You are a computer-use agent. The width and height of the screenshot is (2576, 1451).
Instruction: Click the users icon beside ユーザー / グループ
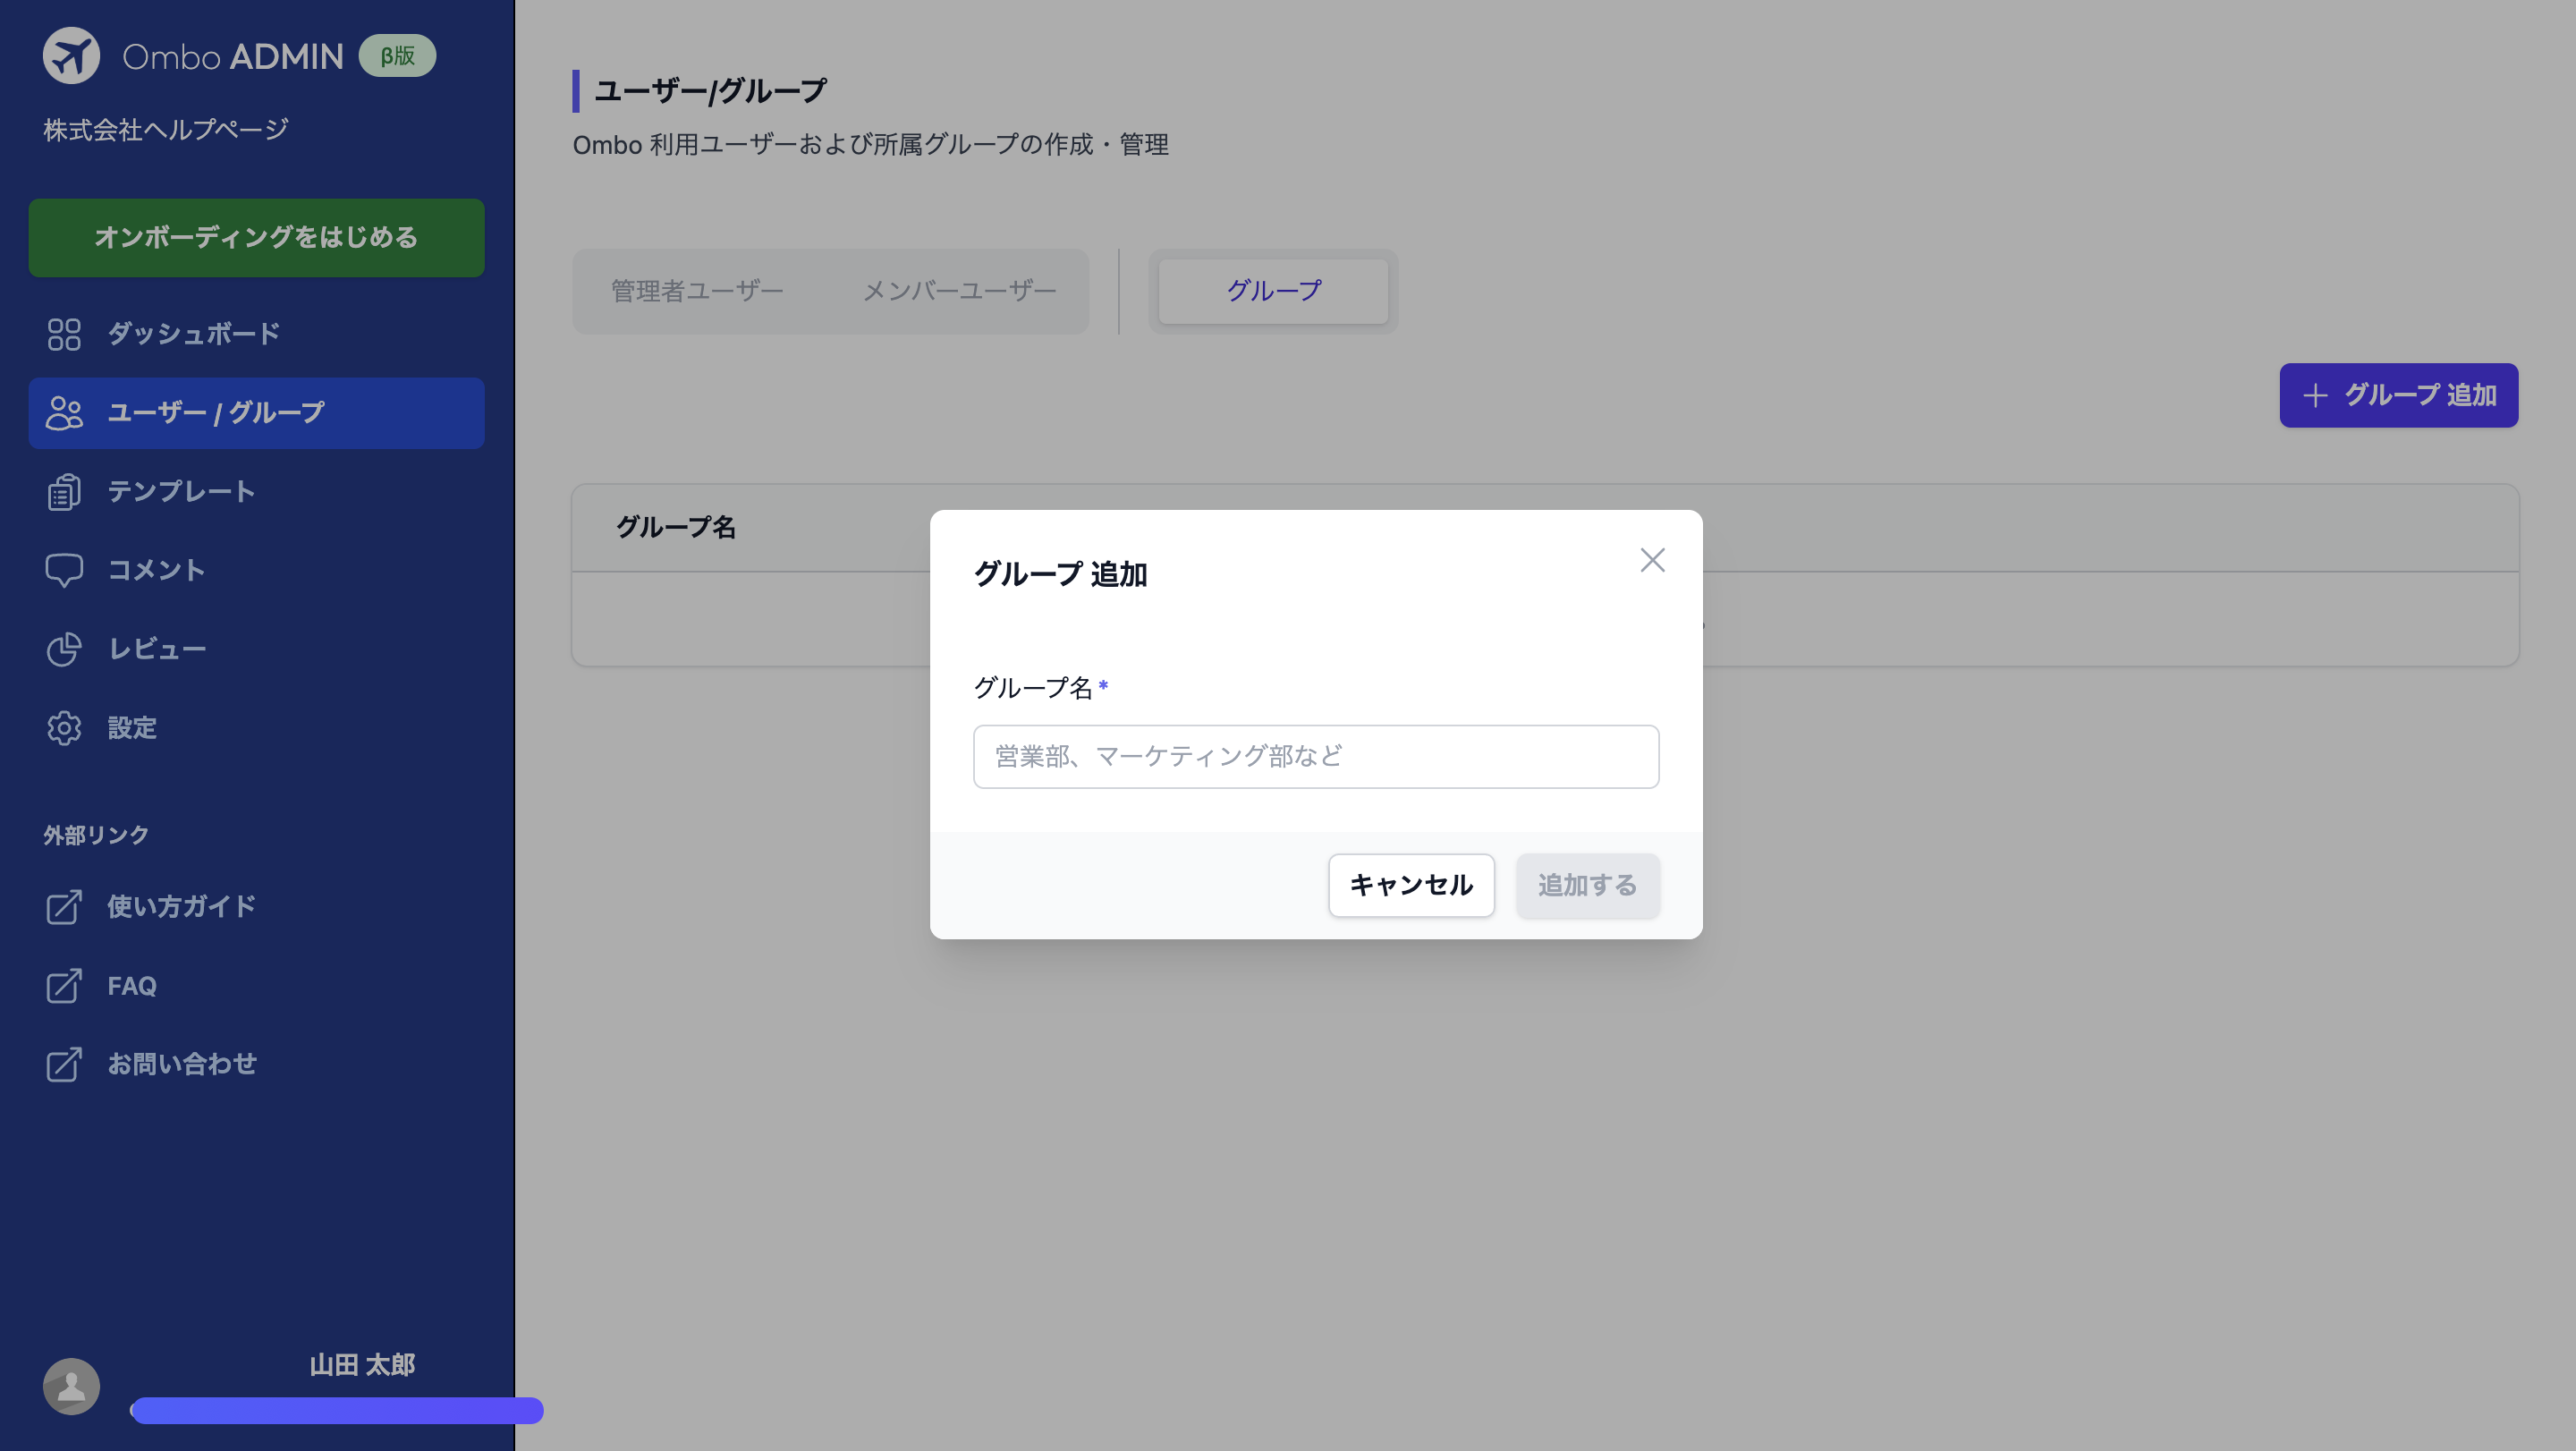point(64,413)
